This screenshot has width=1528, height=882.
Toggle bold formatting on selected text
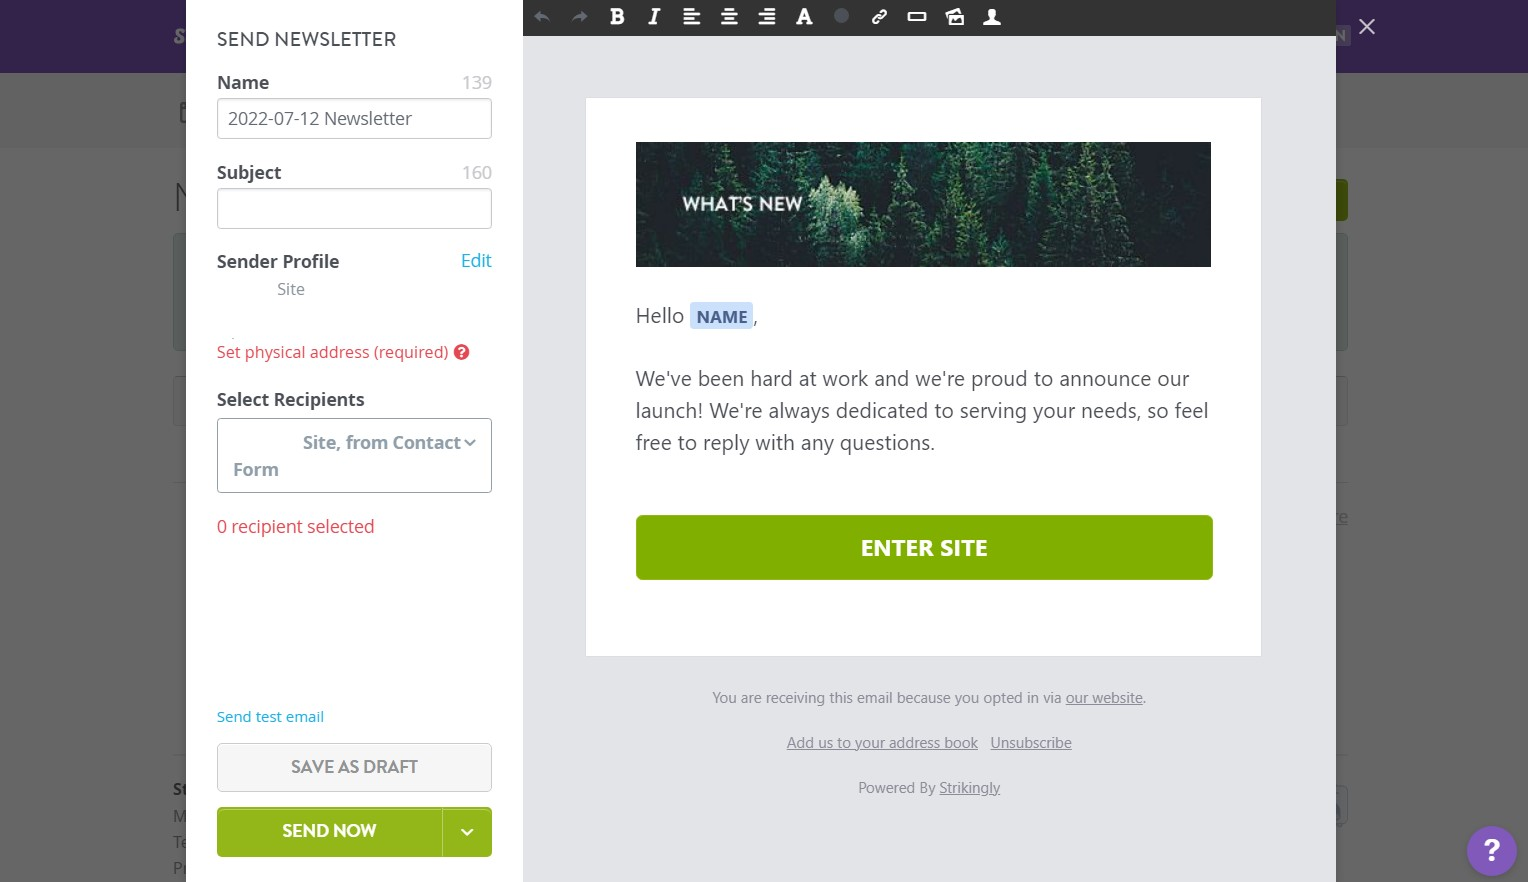coord(617,17)
